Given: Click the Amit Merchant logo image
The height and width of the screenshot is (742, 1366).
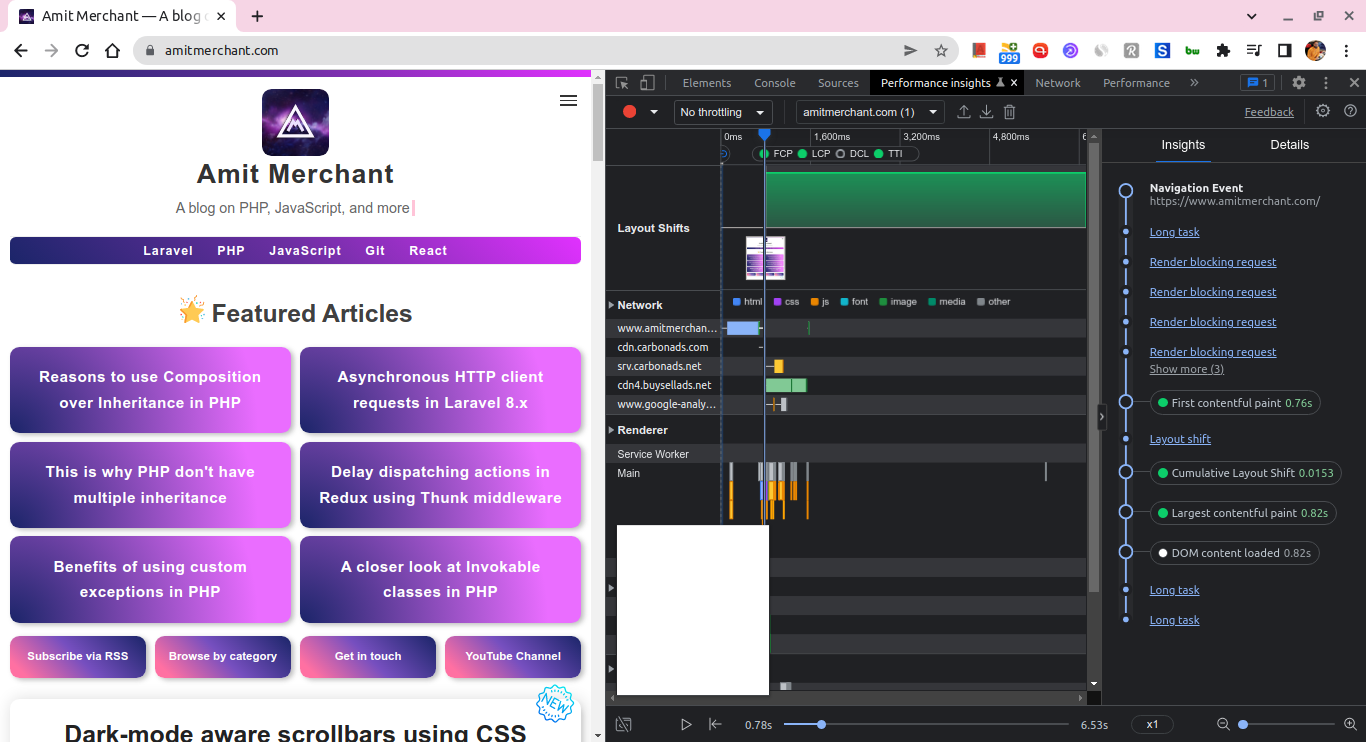Looking at the screenshot, I should (295, 122).
